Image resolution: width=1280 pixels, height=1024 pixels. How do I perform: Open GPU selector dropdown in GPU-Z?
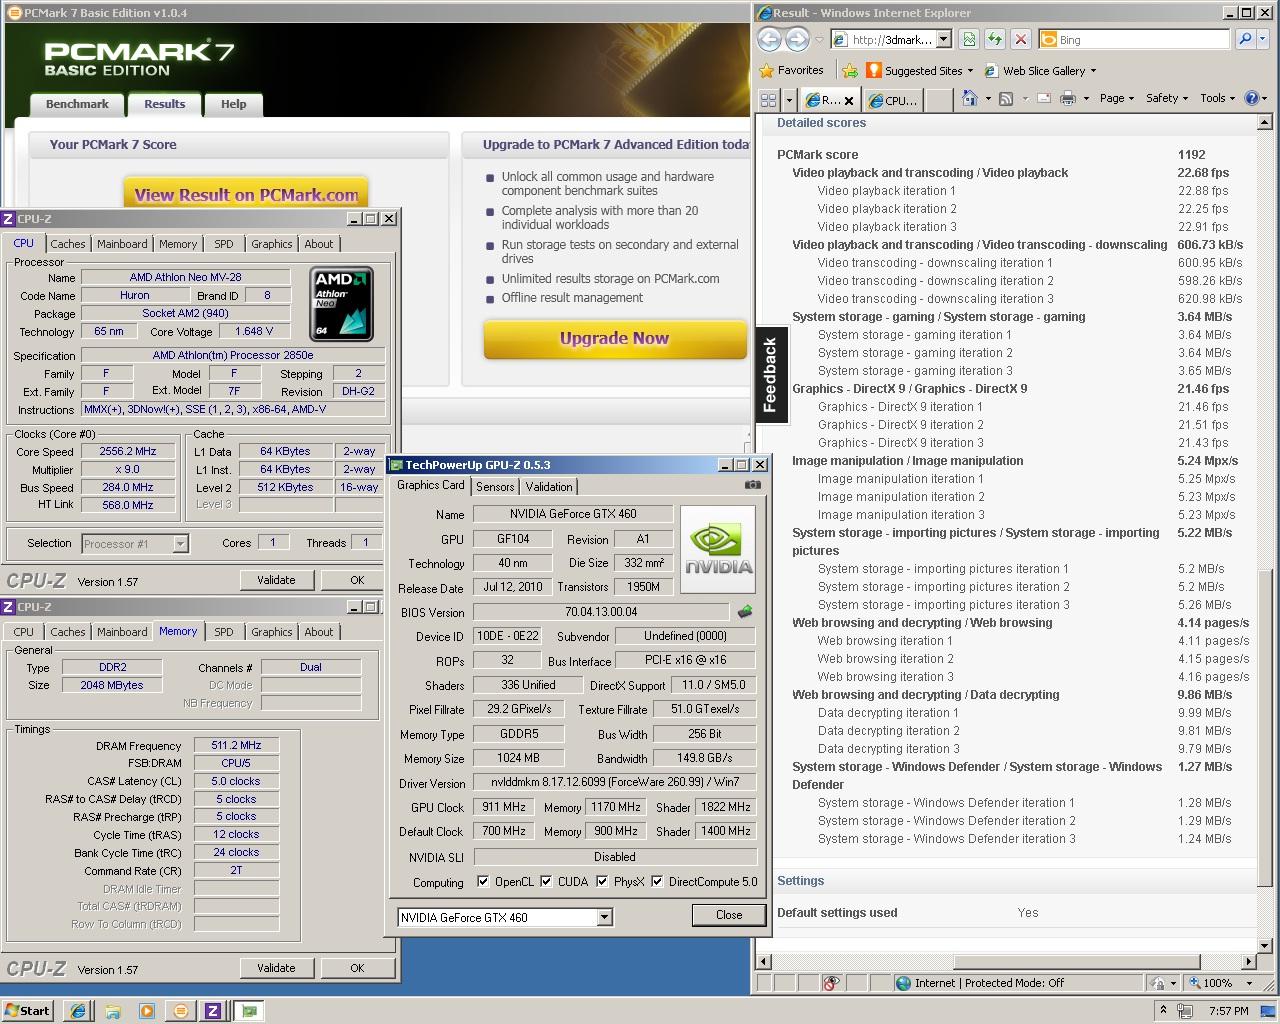[x=604, y=917]
